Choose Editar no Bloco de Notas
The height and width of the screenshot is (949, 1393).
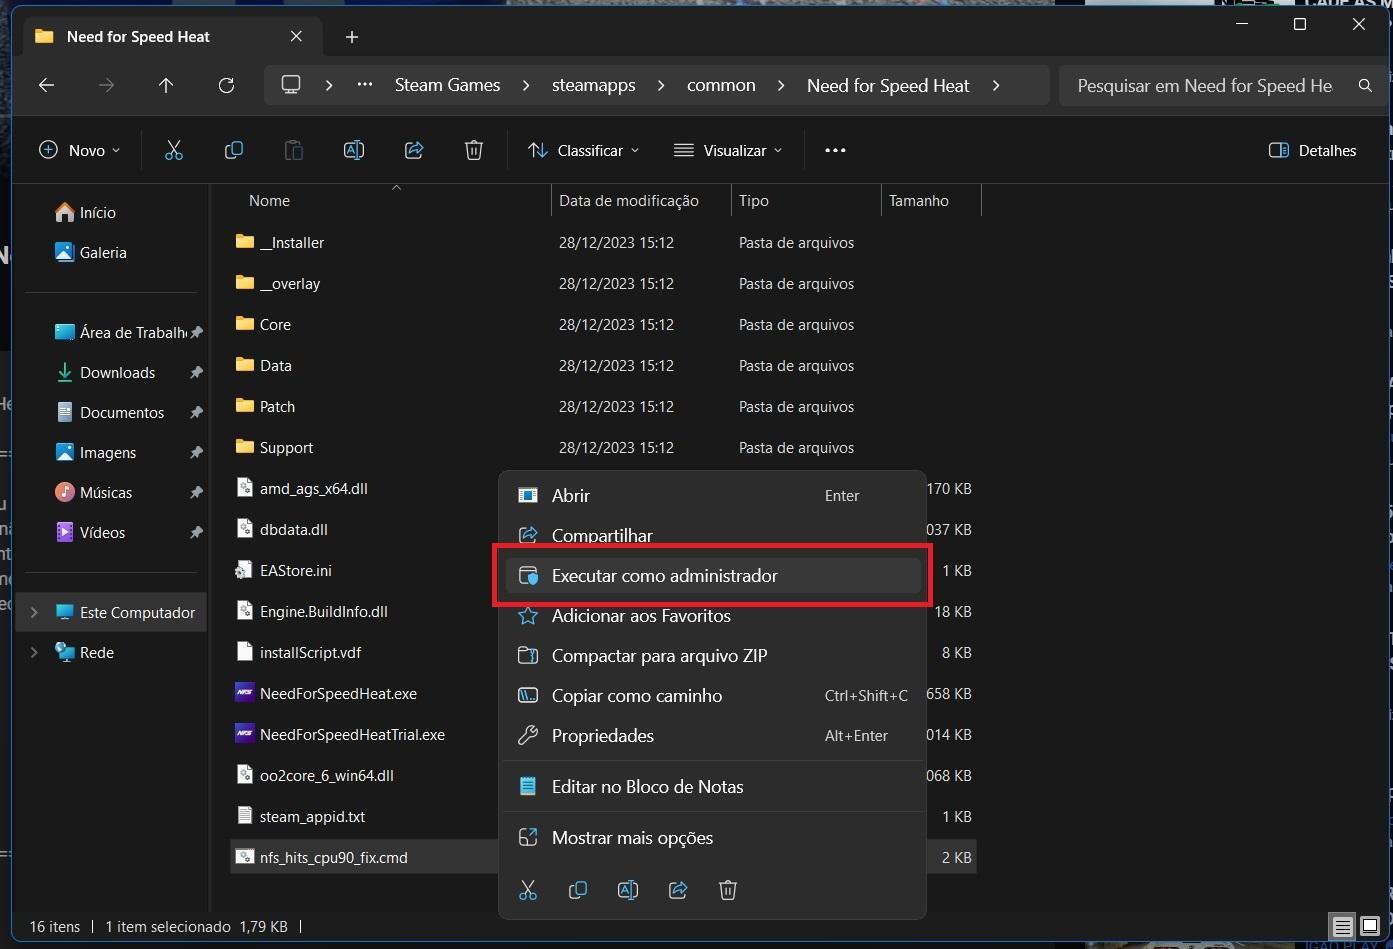tap(713, 786)
